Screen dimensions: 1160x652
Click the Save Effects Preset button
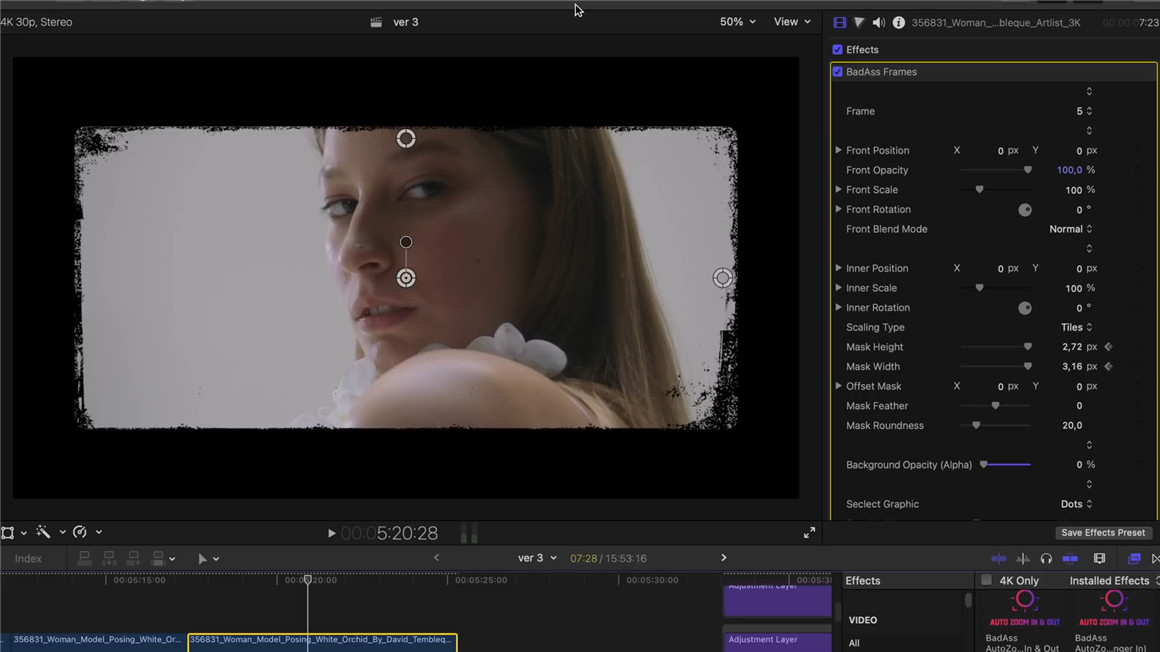point(1103,533)
